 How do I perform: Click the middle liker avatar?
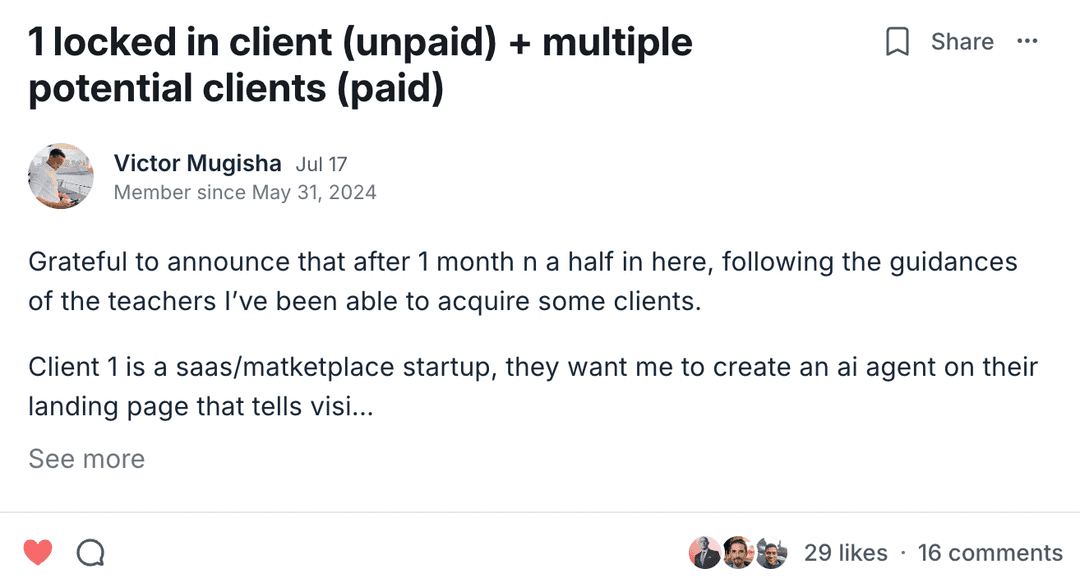738,553
